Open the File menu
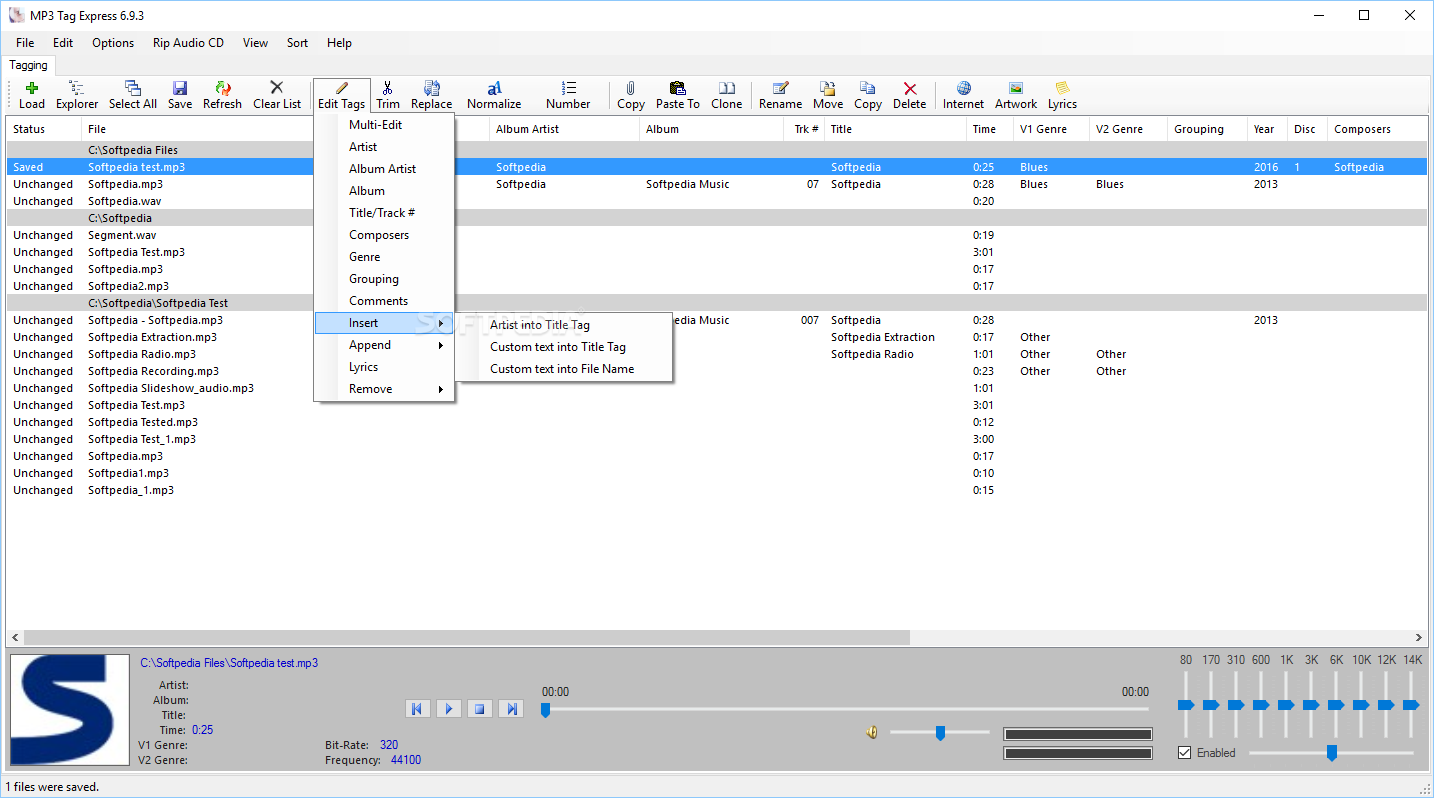Screen dimensions: 1434x798 25,43
